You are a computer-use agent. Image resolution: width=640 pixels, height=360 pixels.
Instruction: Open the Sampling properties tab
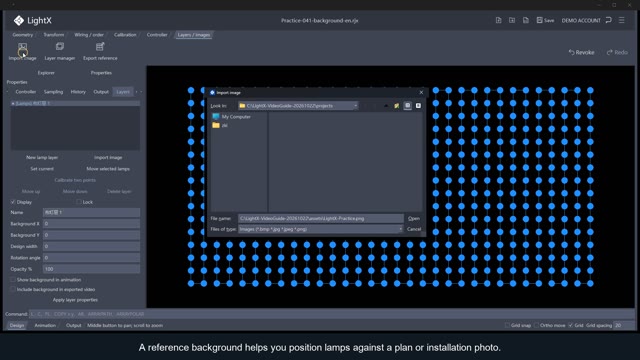tap(53, 92)
